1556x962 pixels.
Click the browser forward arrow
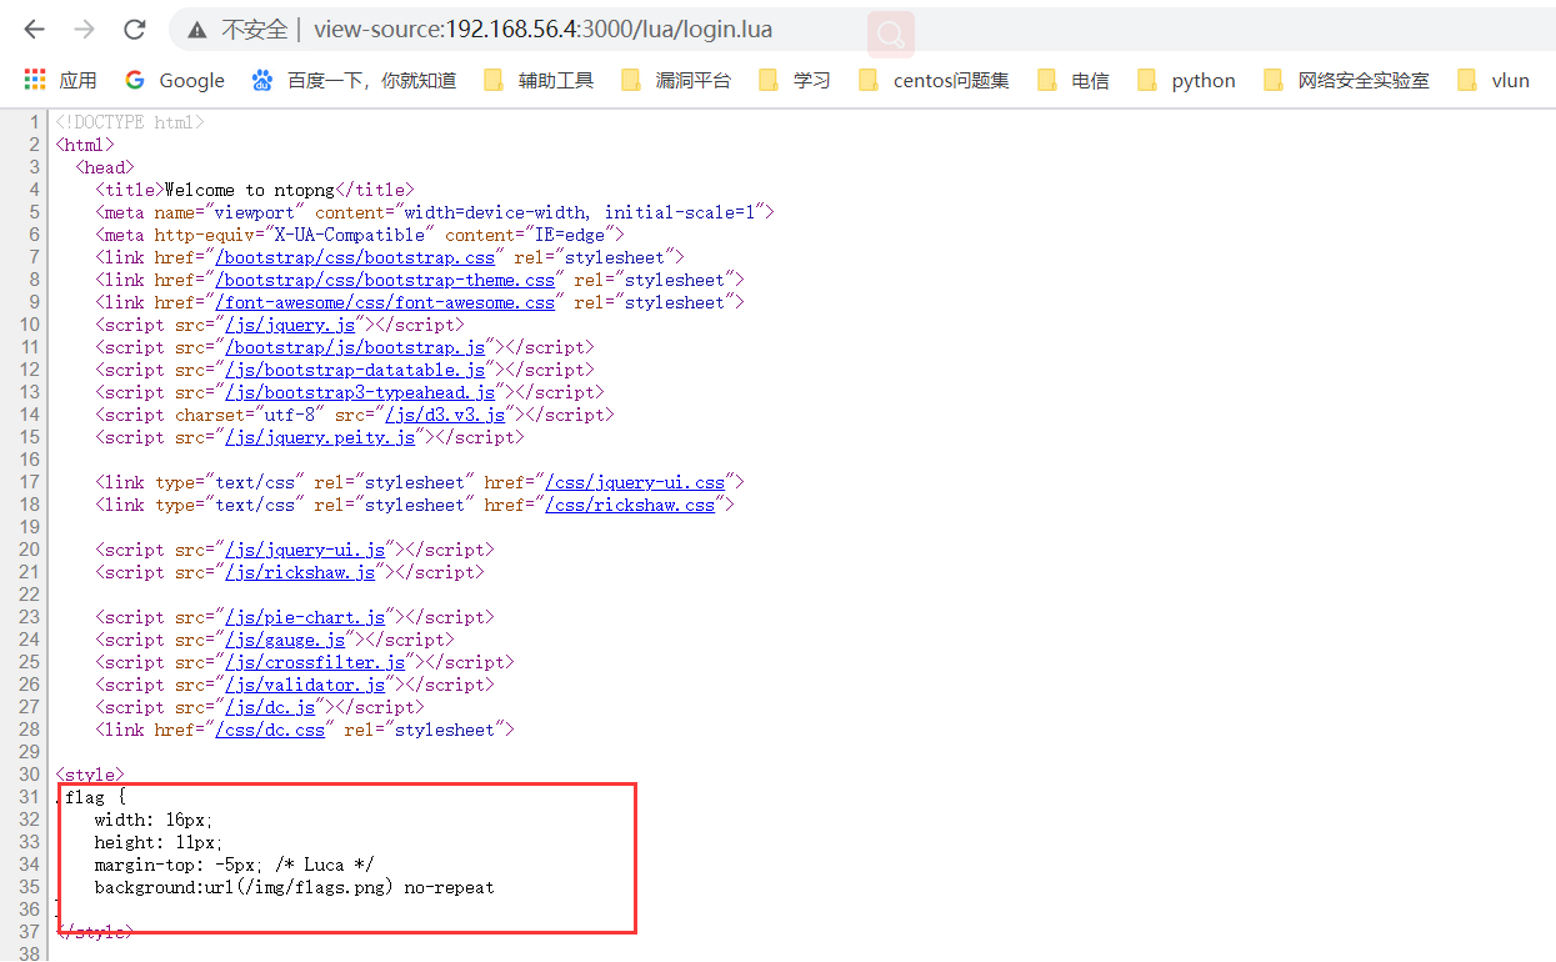pyautogui.click(x=84, y=30)
